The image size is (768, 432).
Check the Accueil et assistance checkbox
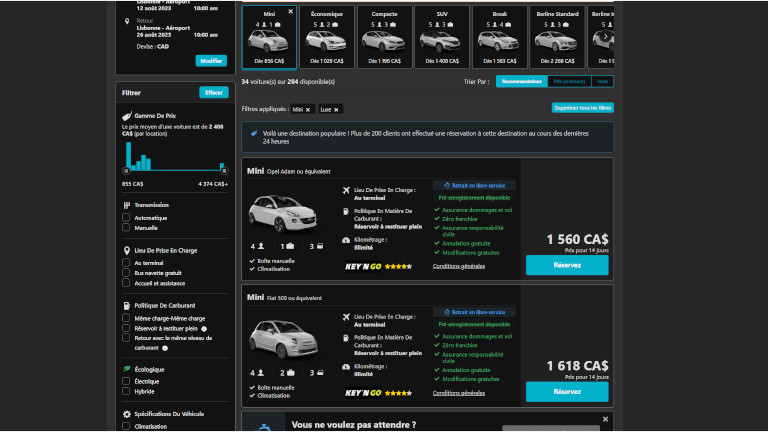pyautogui.click(x=126, y=283)
